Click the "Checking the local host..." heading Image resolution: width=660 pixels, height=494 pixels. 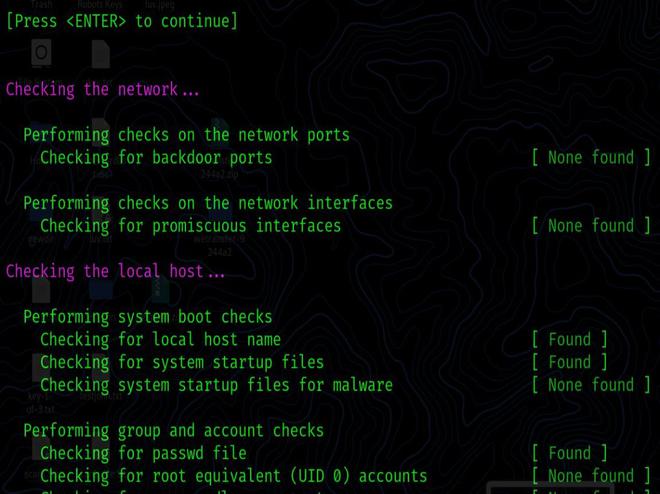tap(115, 271)
